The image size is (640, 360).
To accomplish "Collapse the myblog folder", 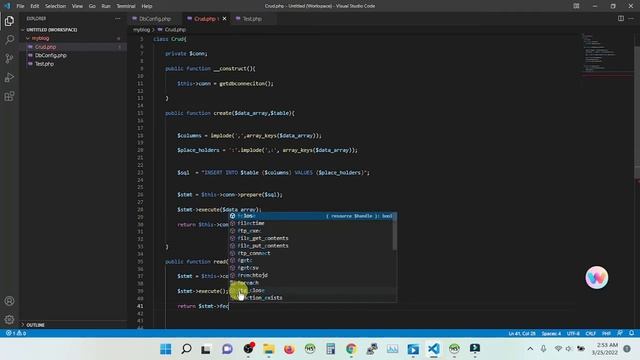I will [x=40, y=38].
